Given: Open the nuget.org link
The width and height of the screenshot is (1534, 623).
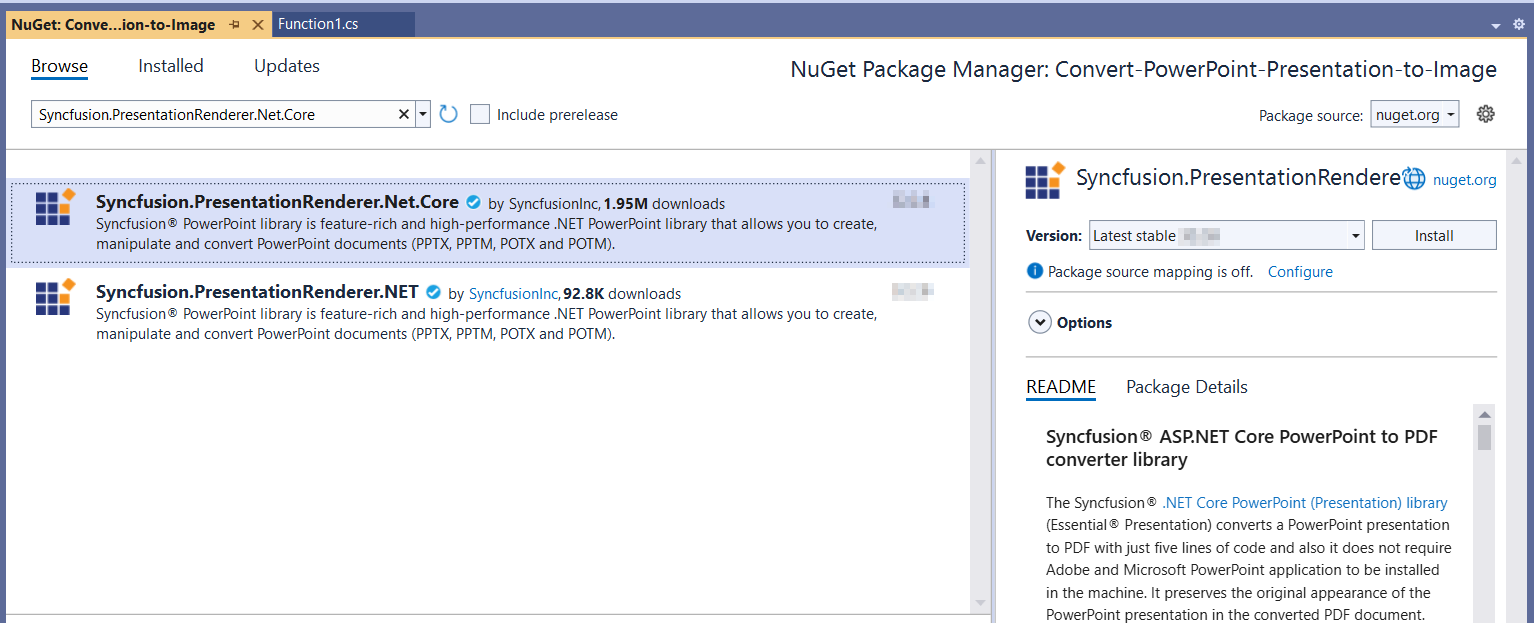Looking at the screenshot, I should [x=1464, y=180].
